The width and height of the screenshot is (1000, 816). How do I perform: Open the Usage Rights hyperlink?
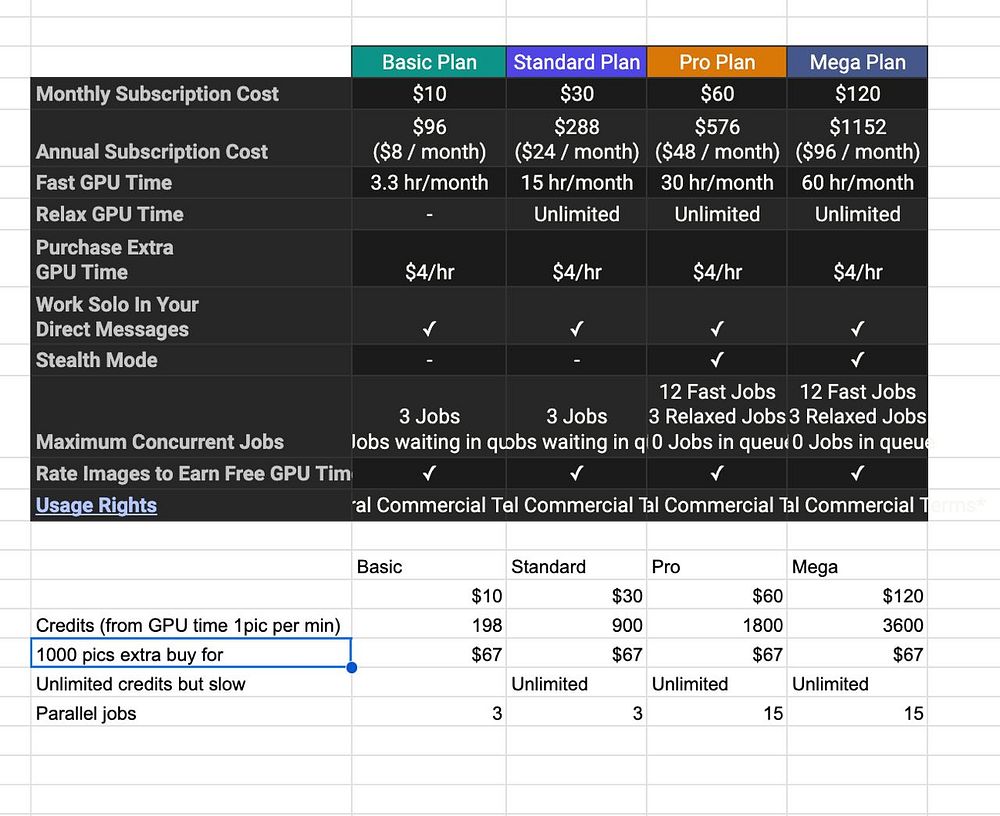click(96, 505)
